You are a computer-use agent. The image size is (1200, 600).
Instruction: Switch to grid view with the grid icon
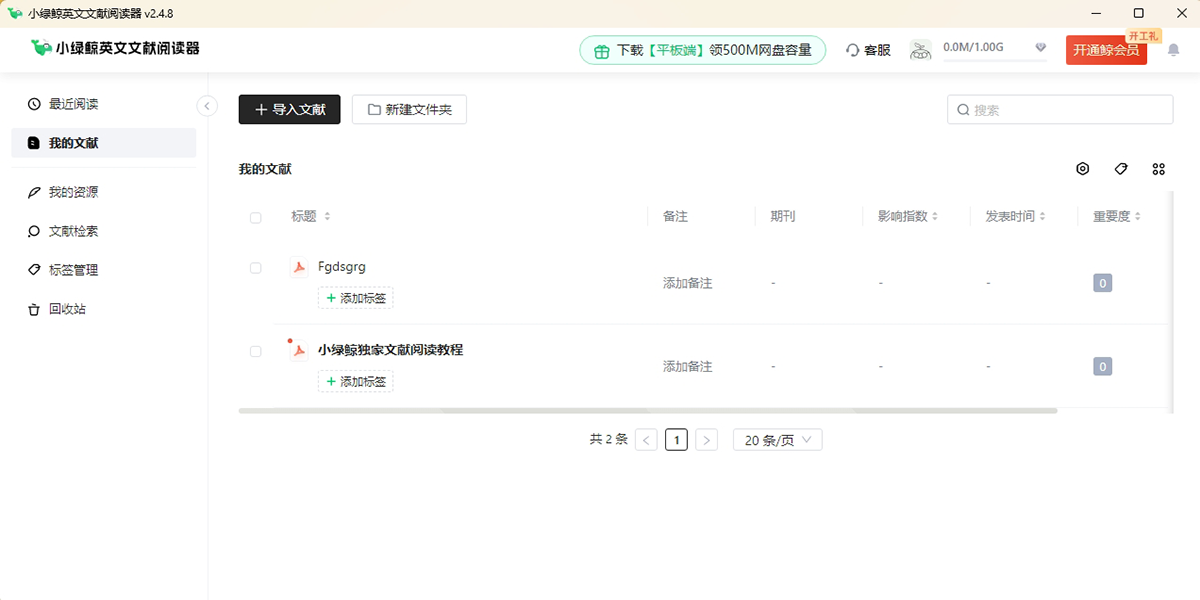[1158, 168]
